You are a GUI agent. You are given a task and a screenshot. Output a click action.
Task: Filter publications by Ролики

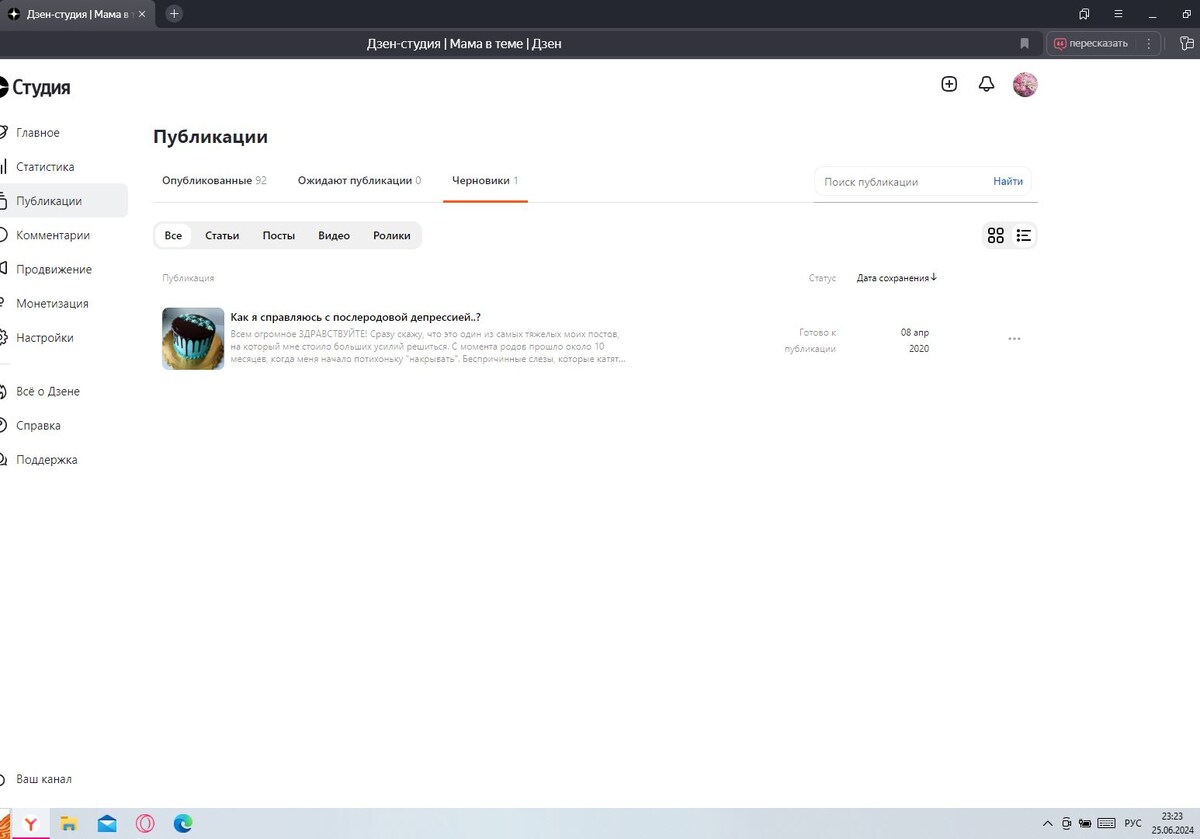(x=392, y=235)
